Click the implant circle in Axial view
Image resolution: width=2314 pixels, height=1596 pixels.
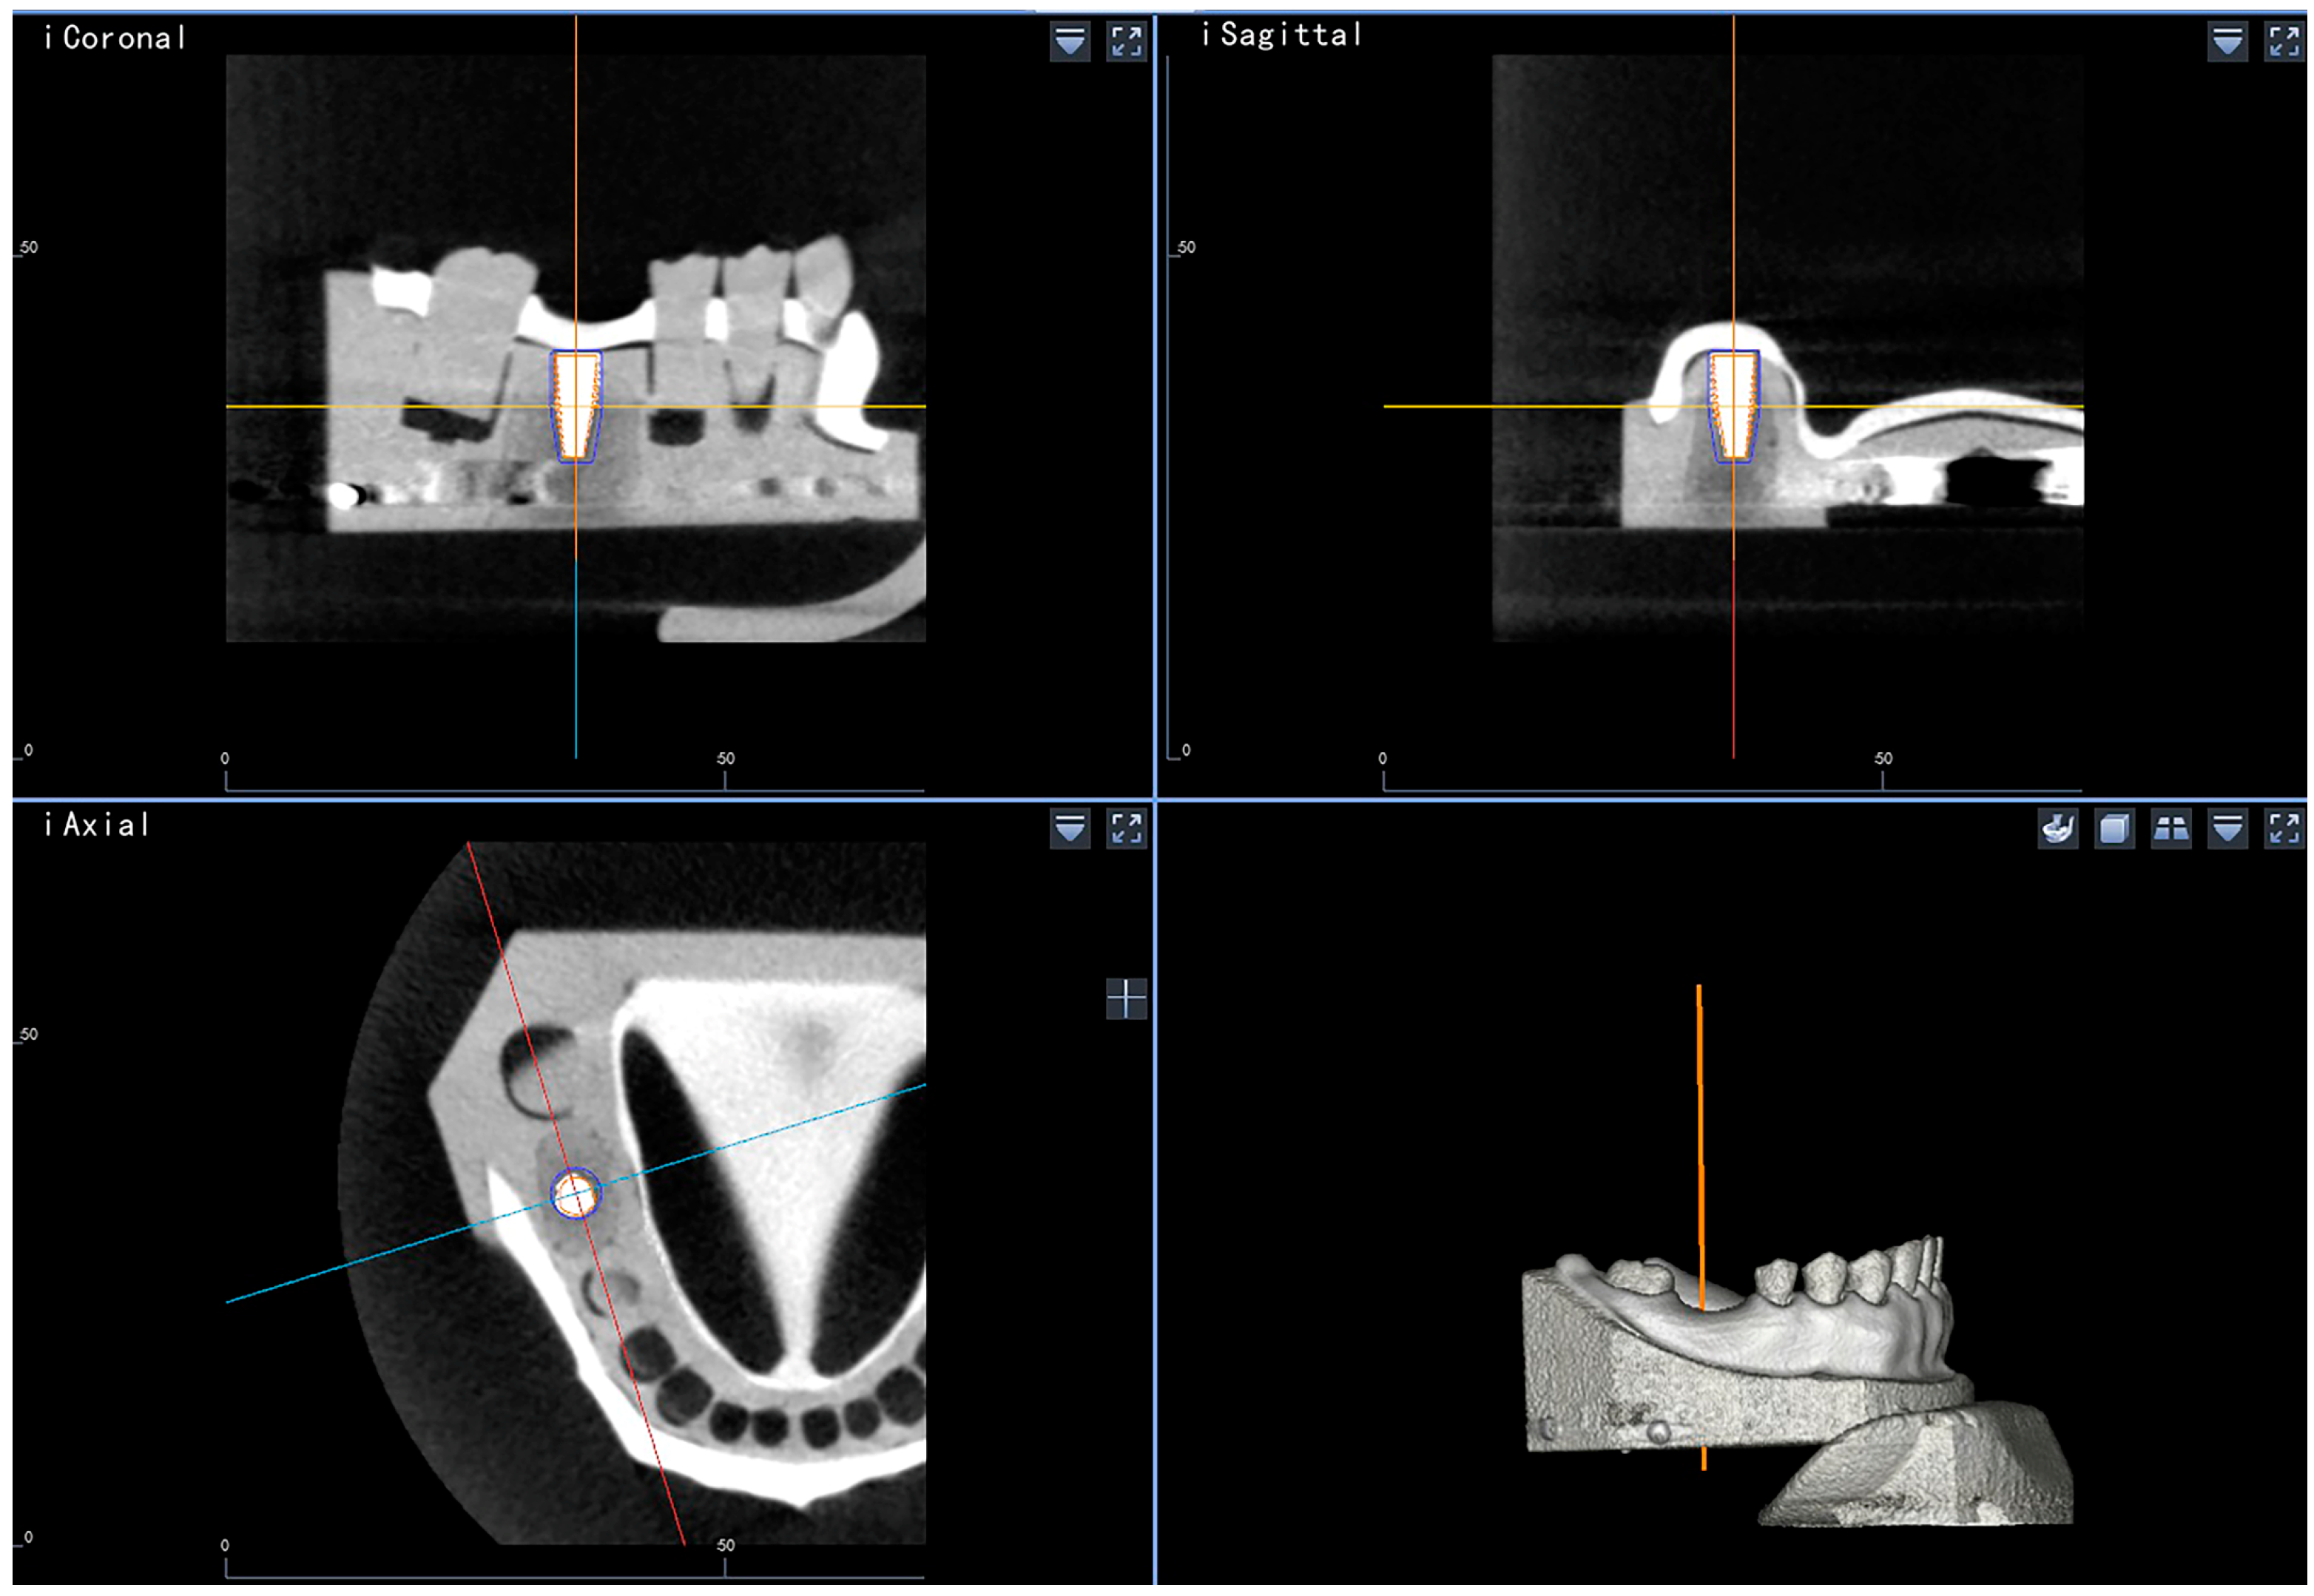point(575,1193)
